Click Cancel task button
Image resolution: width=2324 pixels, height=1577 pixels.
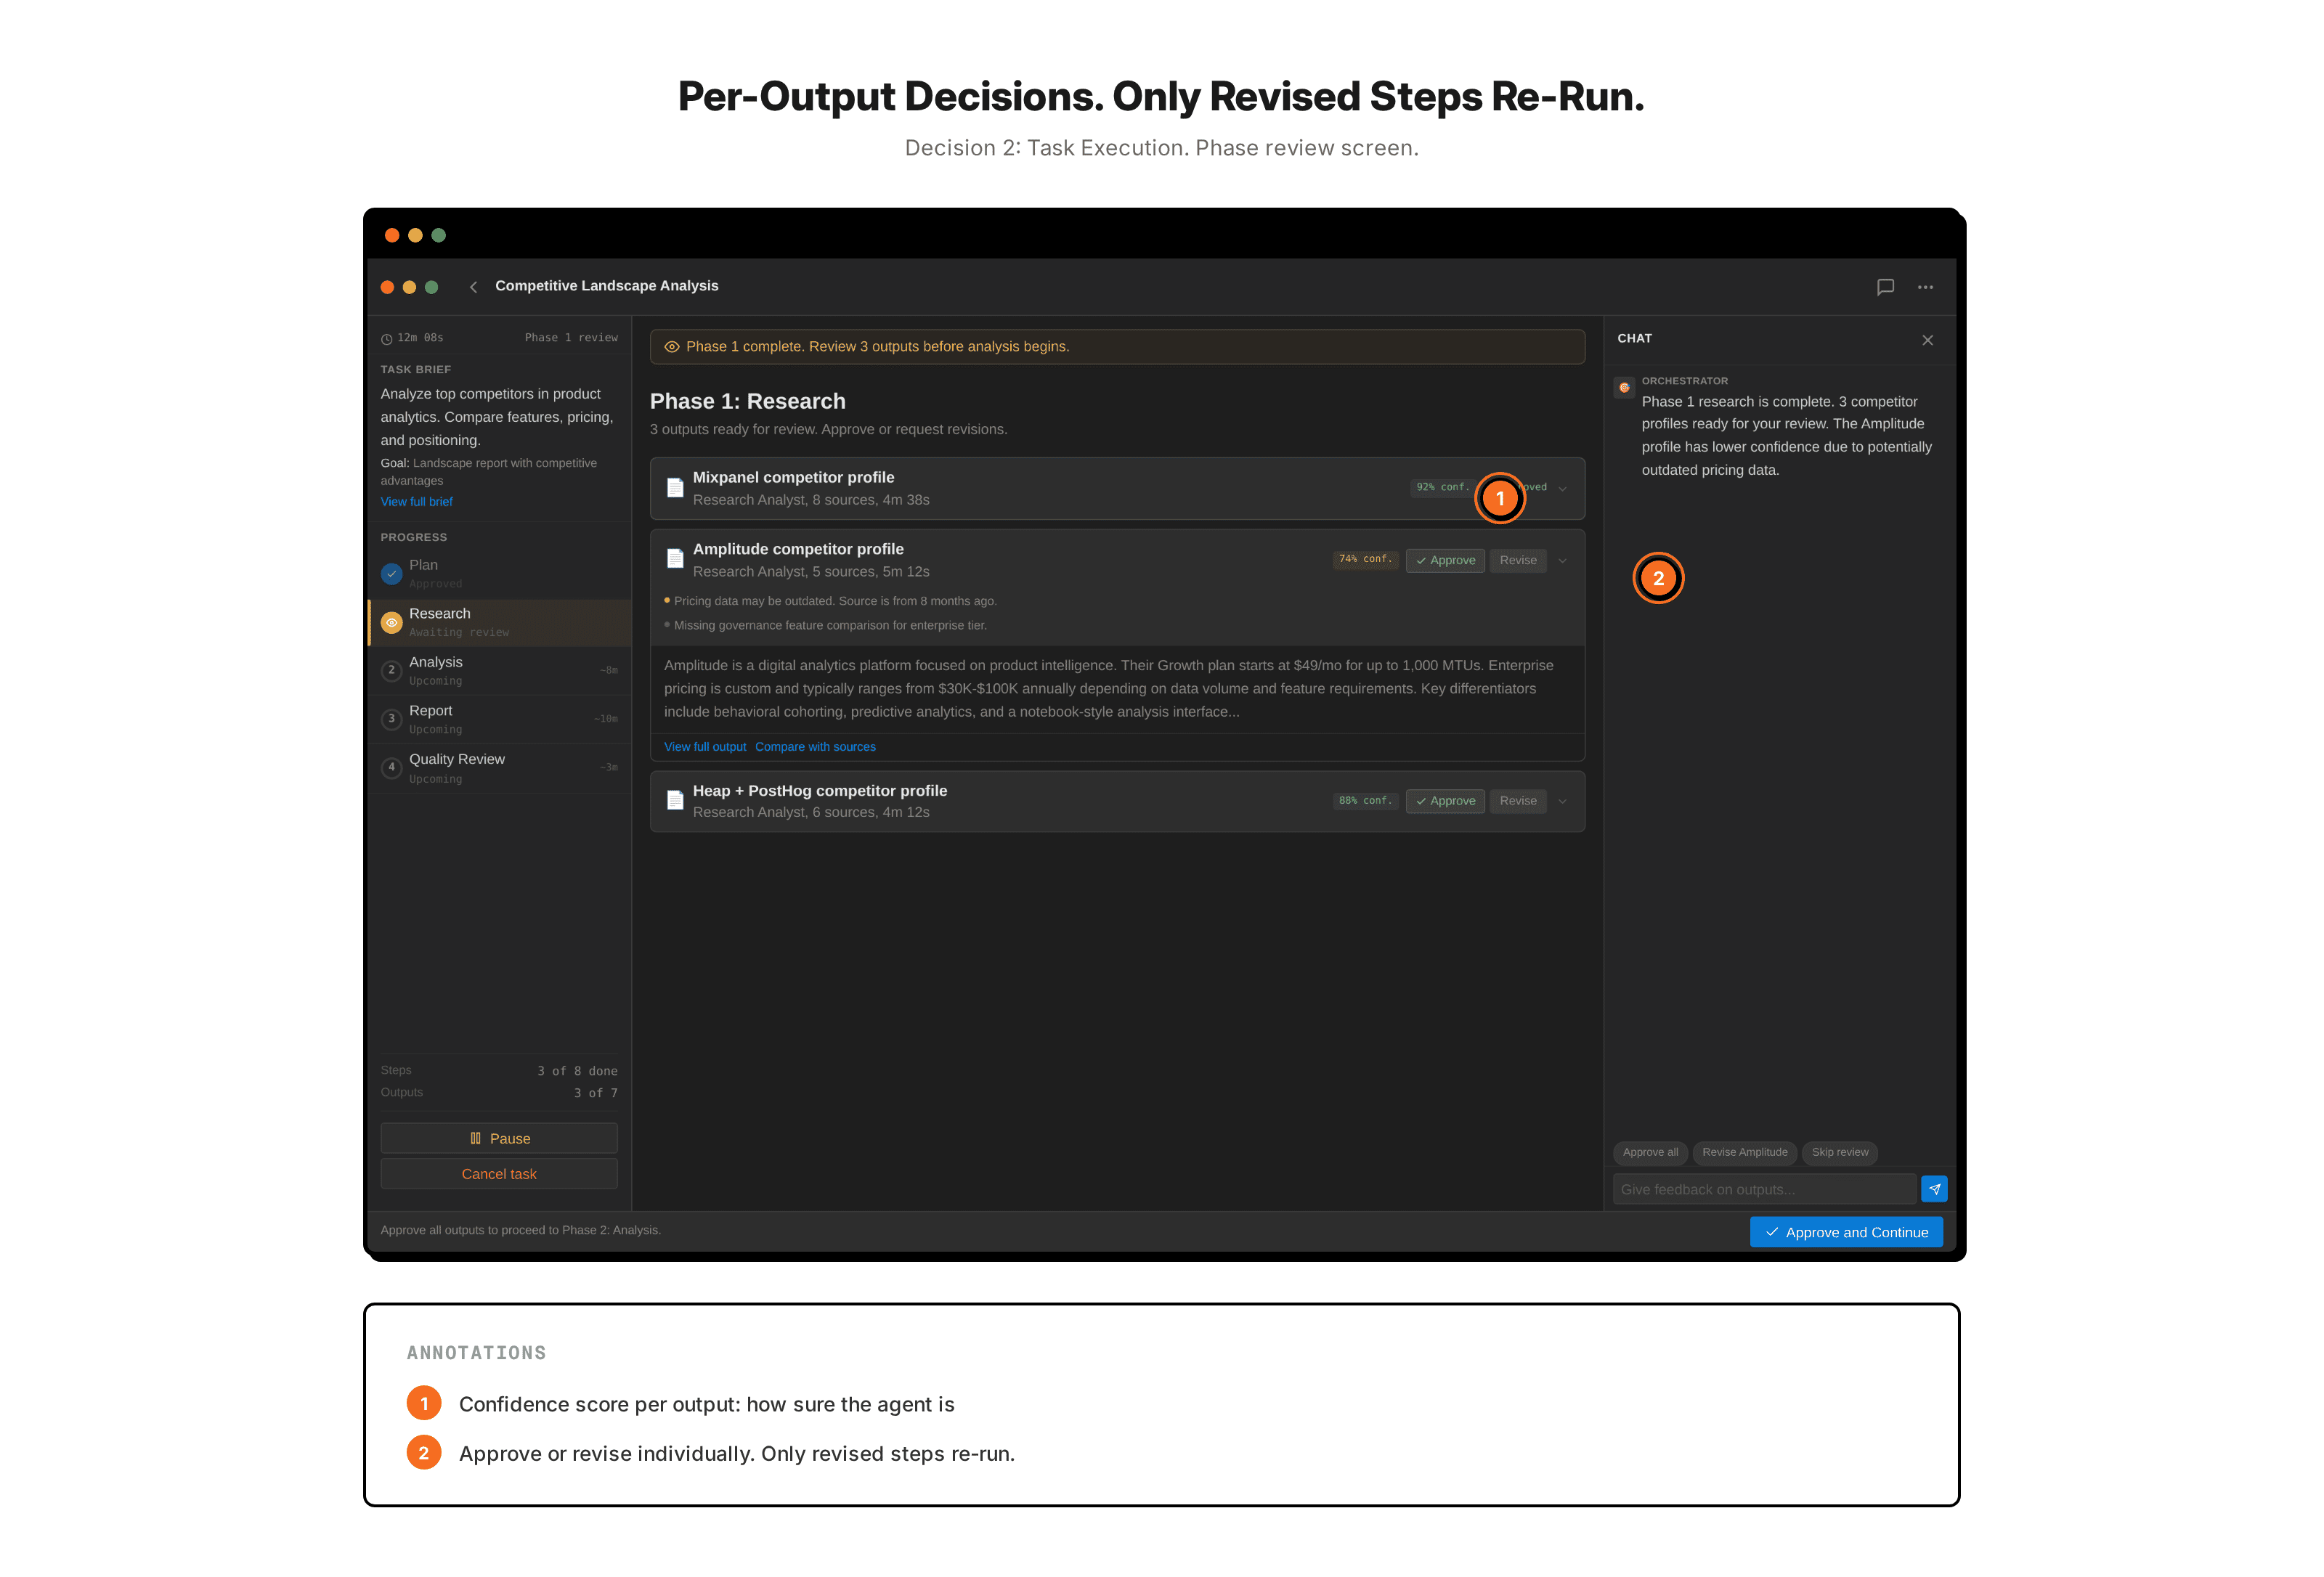(499, 1174)
